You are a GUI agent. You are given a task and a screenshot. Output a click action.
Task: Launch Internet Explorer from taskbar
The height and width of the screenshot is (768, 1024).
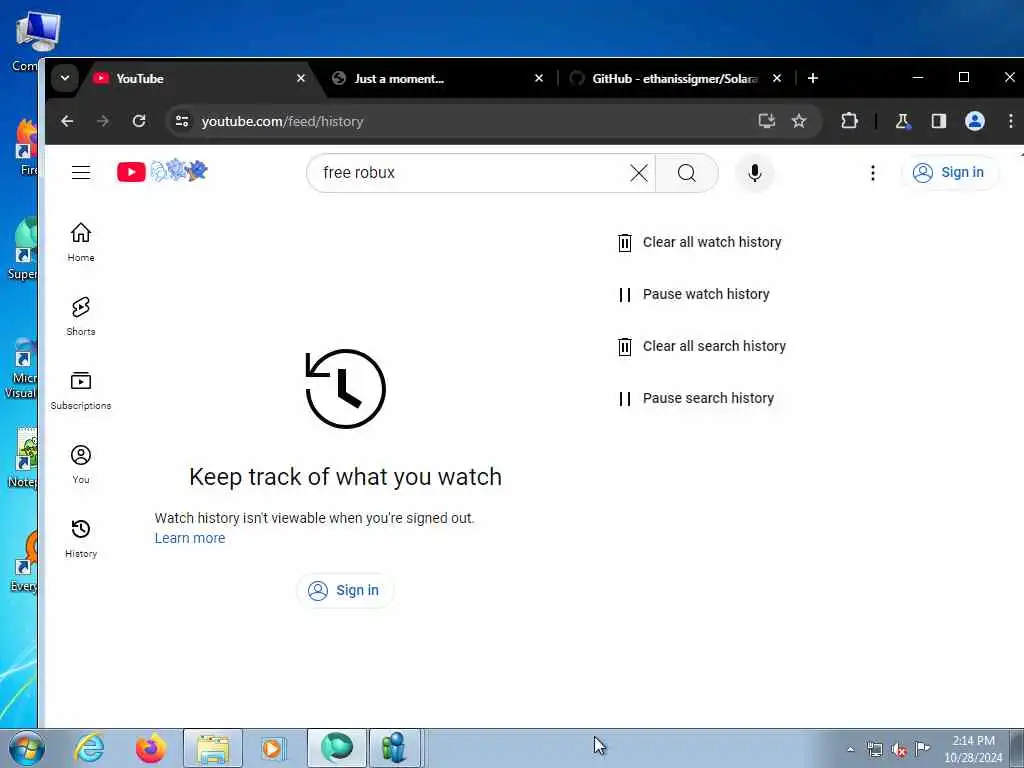[x=89, y=748]
